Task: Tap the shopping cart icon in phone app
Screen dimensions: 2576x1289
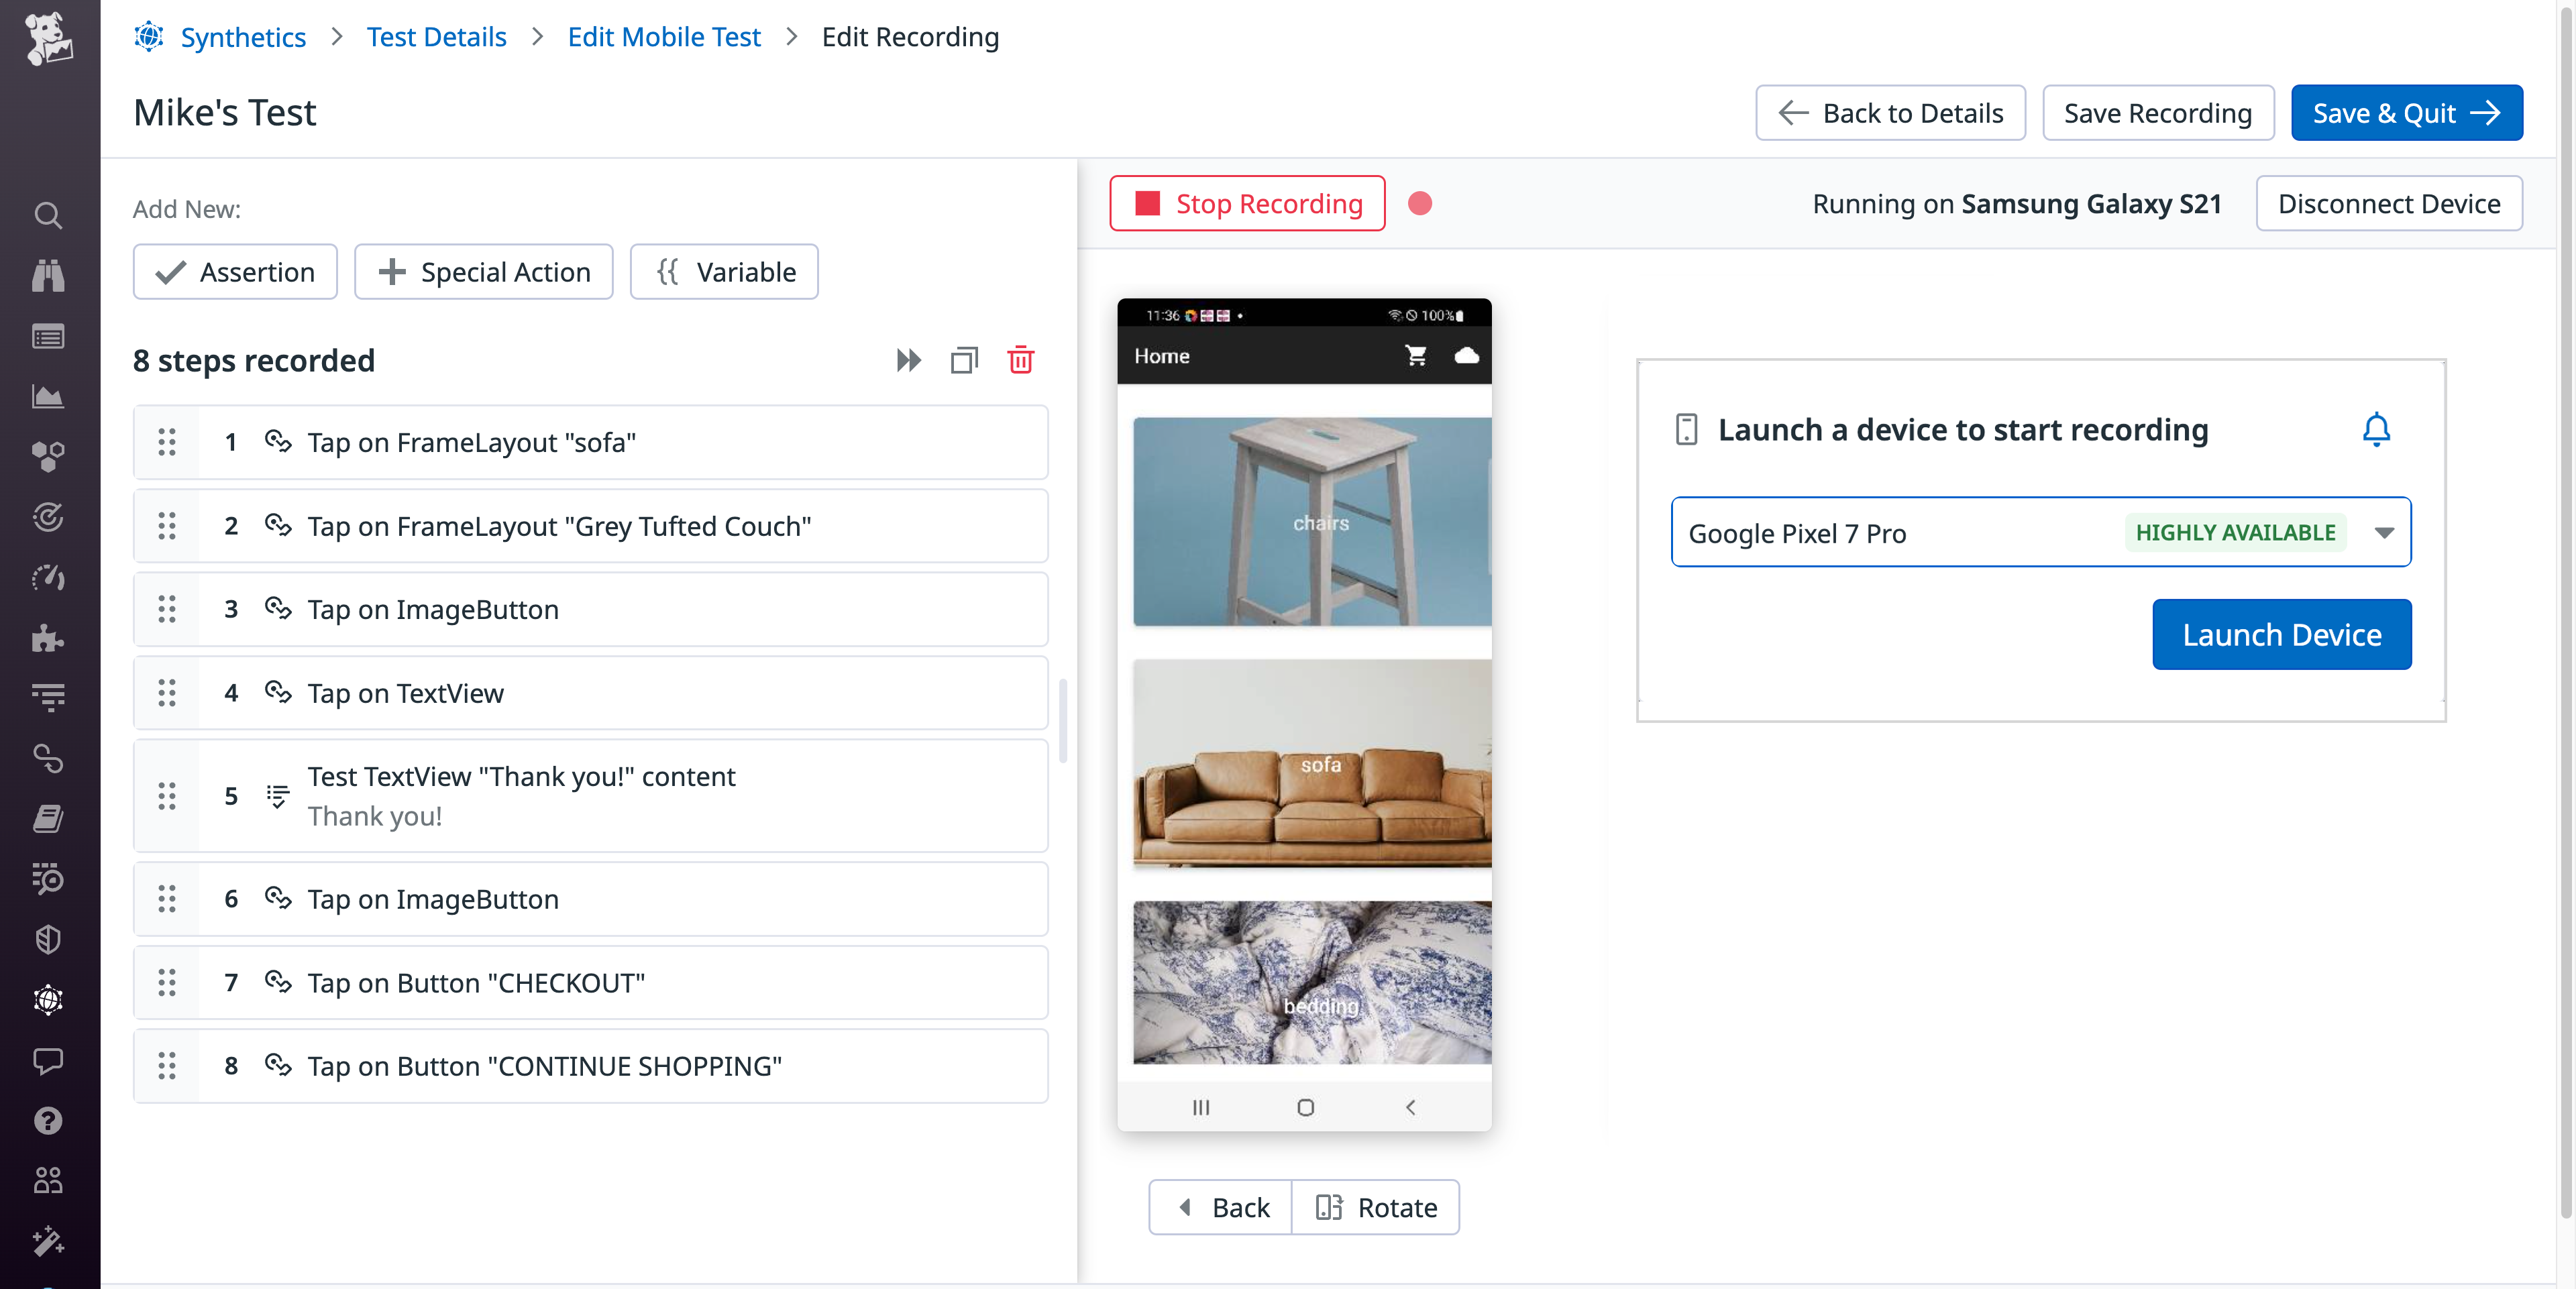Action: [x=1415, y=355]
